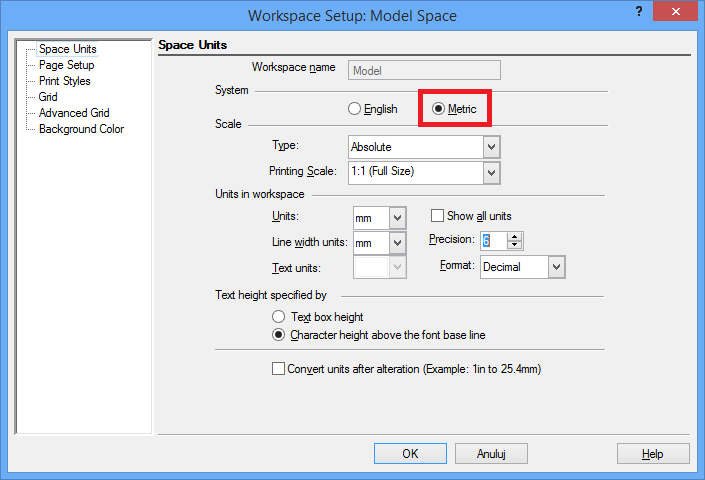705x480 pixels.
Task: Click inside the Precision value field
Action: (493, 241)
